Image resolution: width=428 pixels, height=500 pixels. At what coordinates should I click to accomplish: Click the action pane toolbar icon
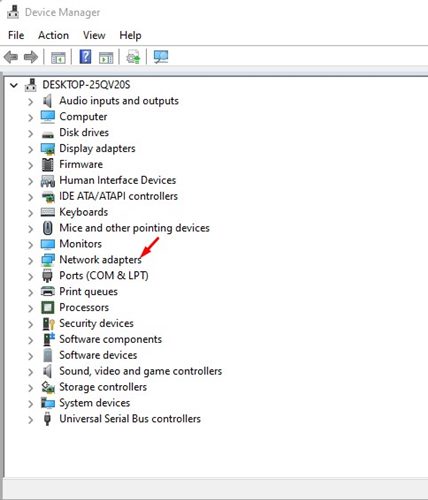(106, 58)
